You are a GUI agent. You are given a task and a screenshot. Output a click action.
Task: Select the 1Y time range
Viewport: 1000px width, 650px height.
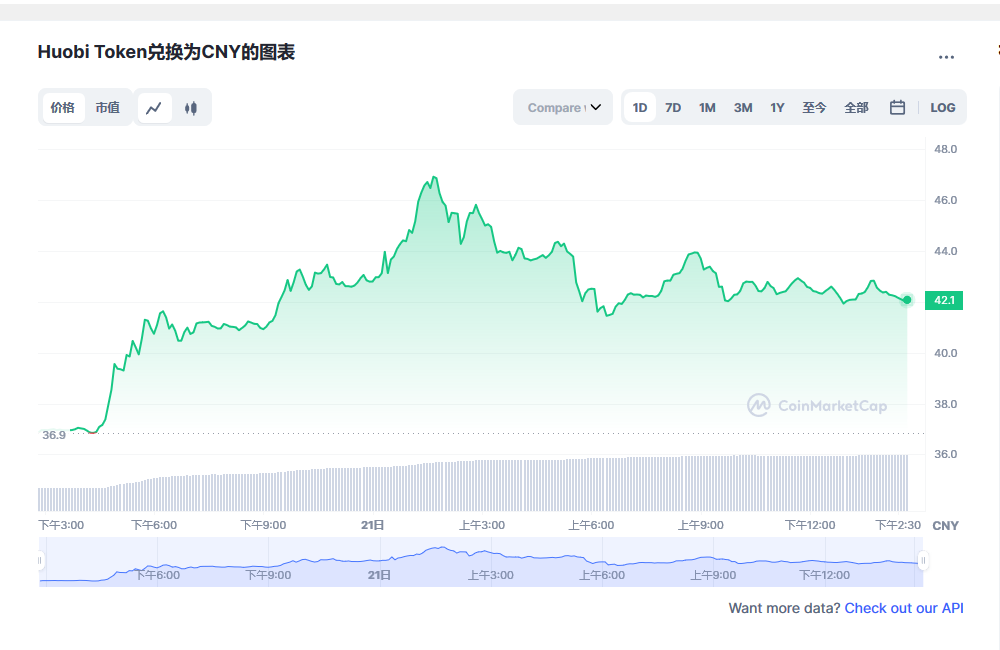(777, 107)
